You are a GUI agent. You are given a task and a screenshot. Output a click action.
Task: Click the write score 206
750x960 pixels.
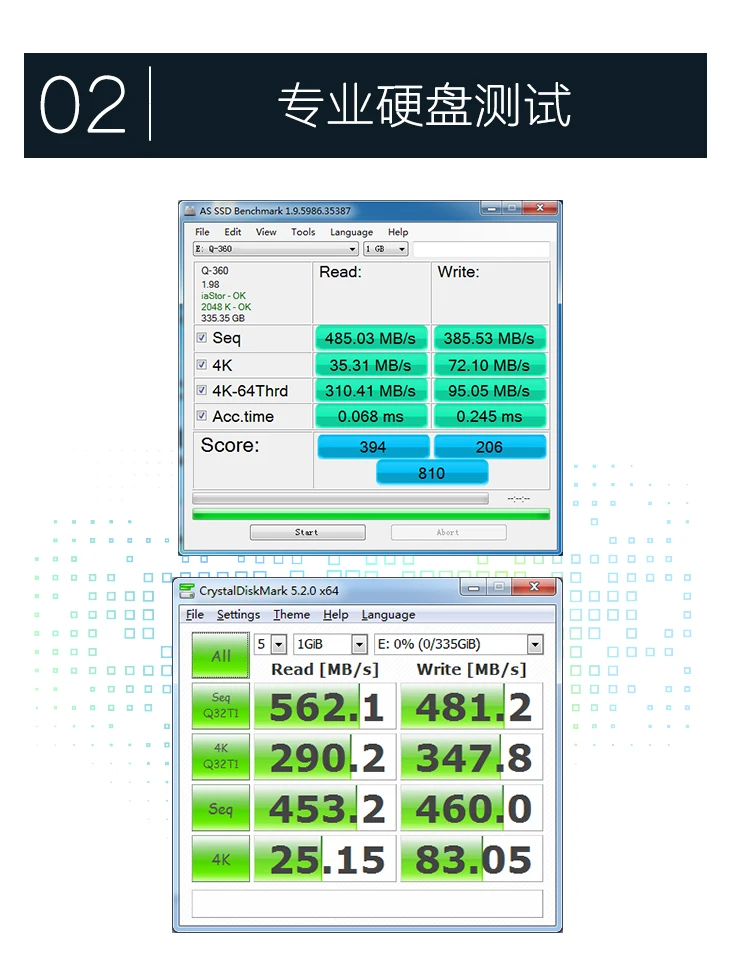coord(489,447)
